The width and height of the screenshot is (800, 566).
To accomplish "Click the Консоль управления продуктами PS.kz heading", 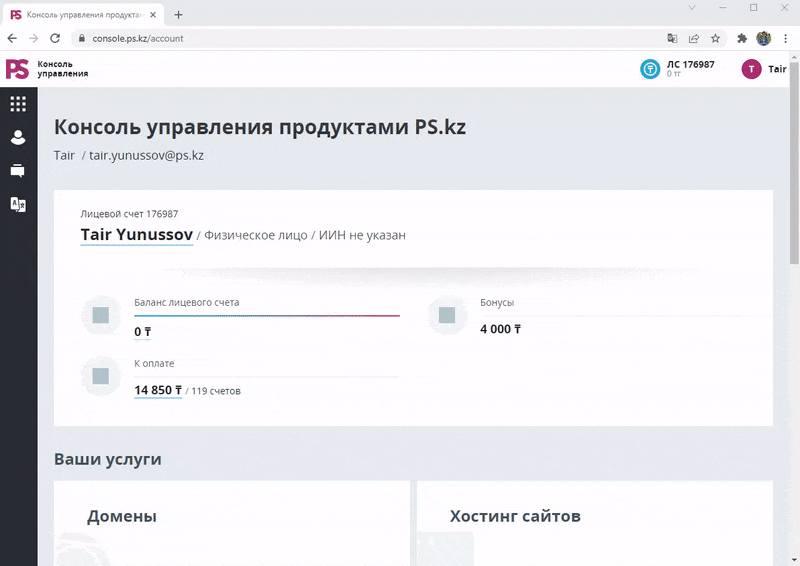I will pos(260,127).
